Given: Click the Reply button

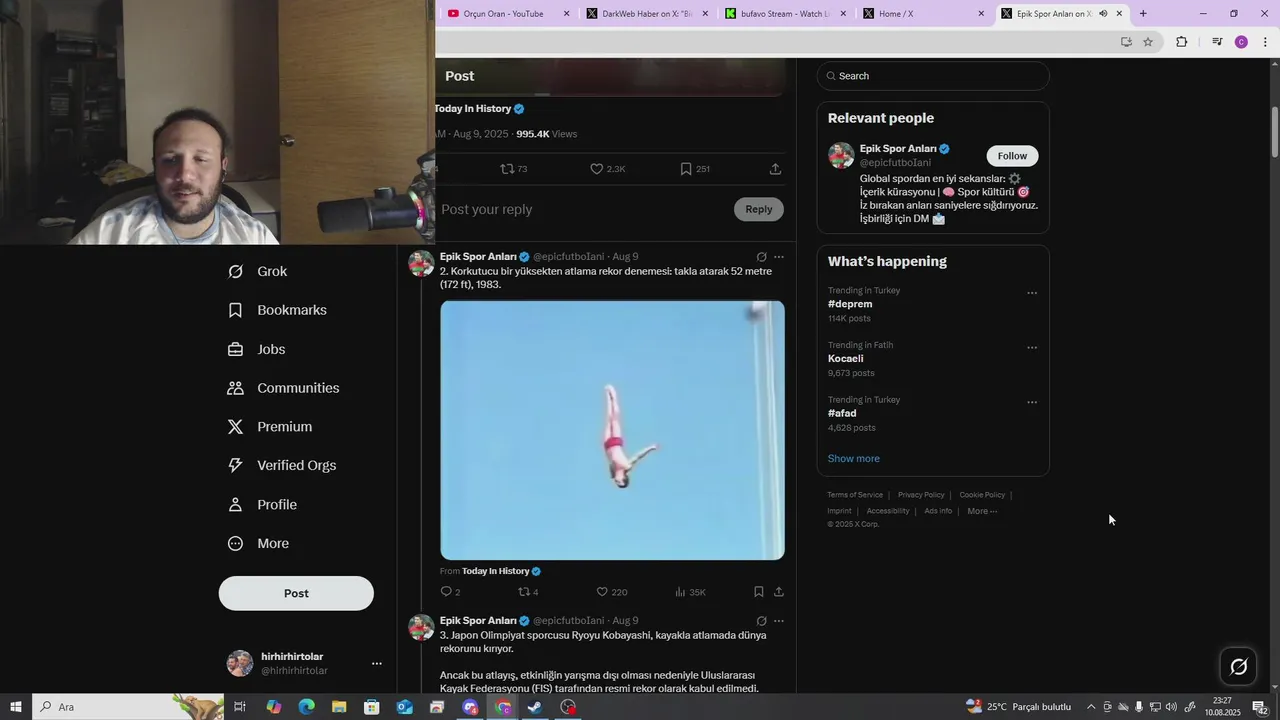Looking at the screenshot, I should pos(759,209).
